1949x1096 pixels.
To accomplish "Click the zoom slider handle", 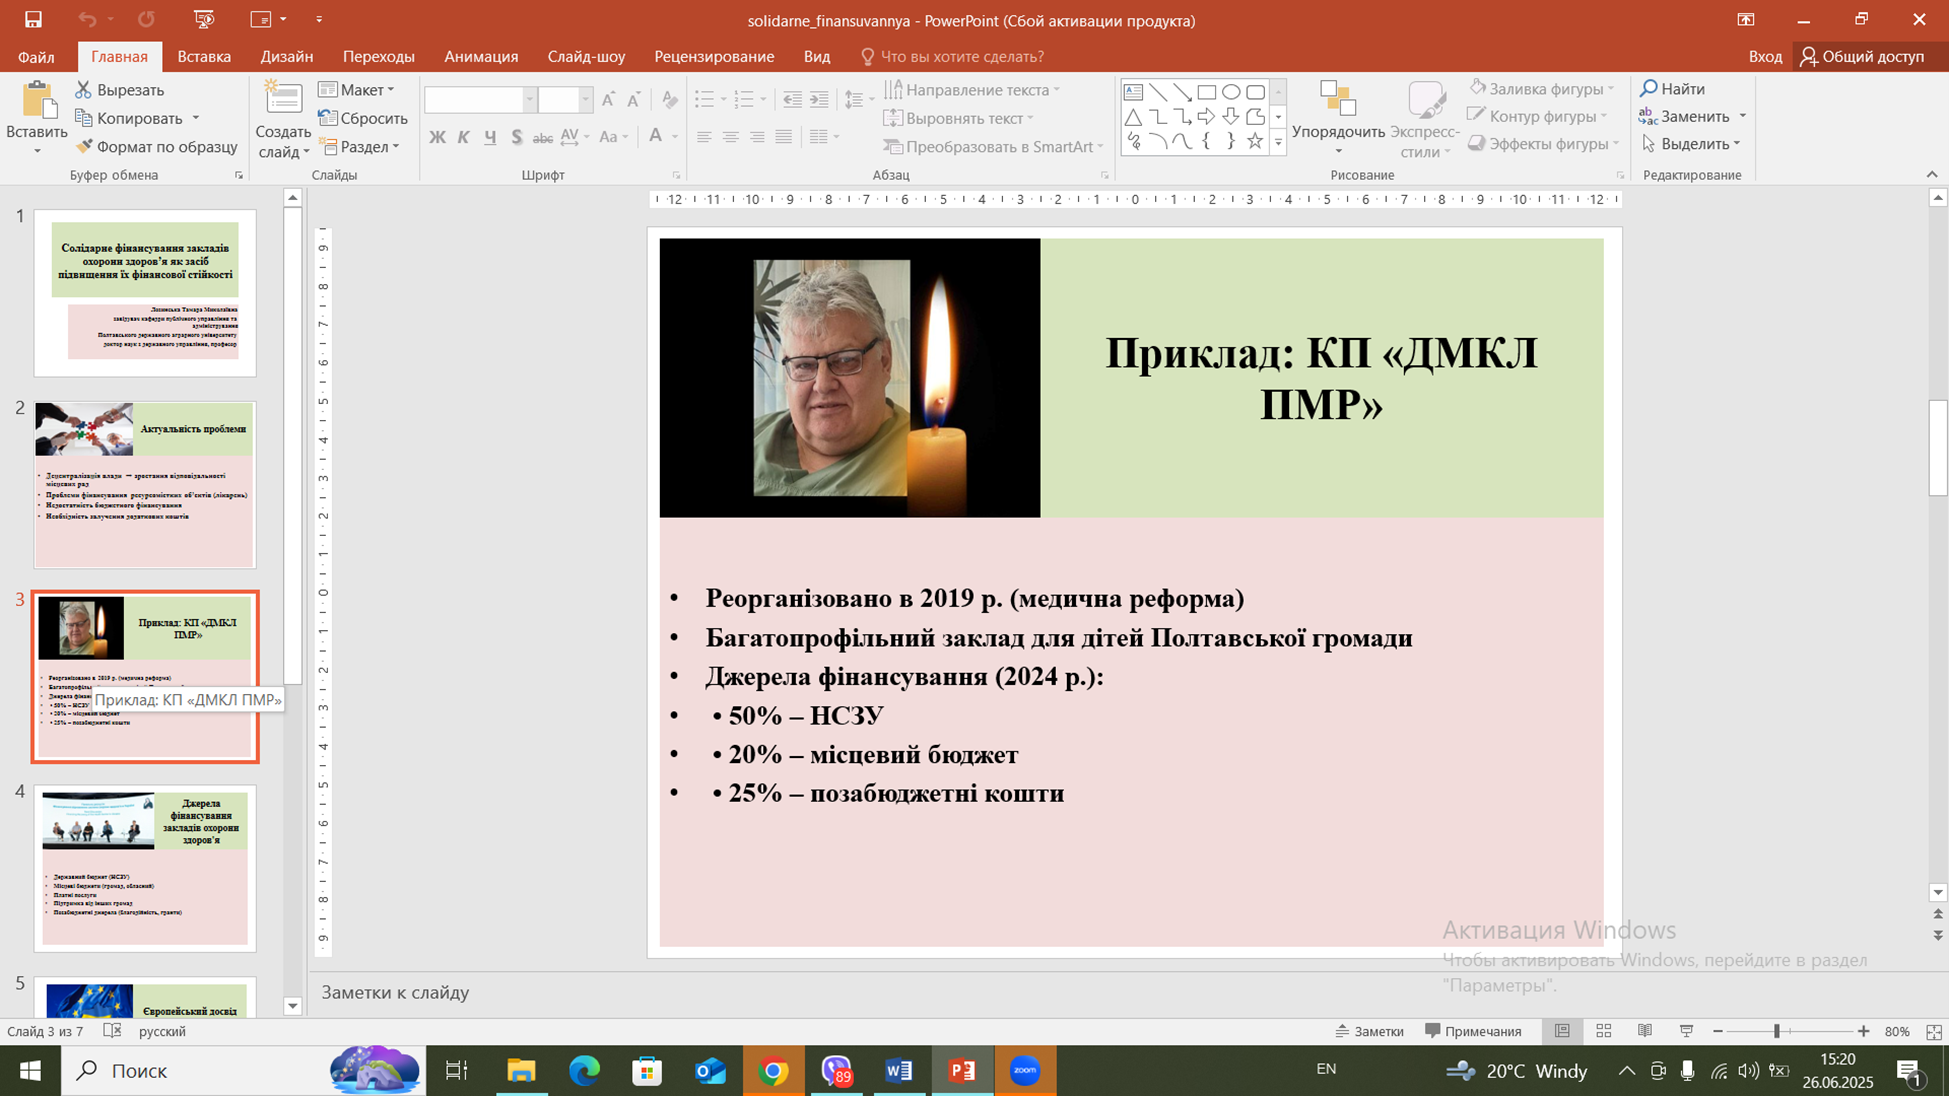I will coord(1777,1031).
